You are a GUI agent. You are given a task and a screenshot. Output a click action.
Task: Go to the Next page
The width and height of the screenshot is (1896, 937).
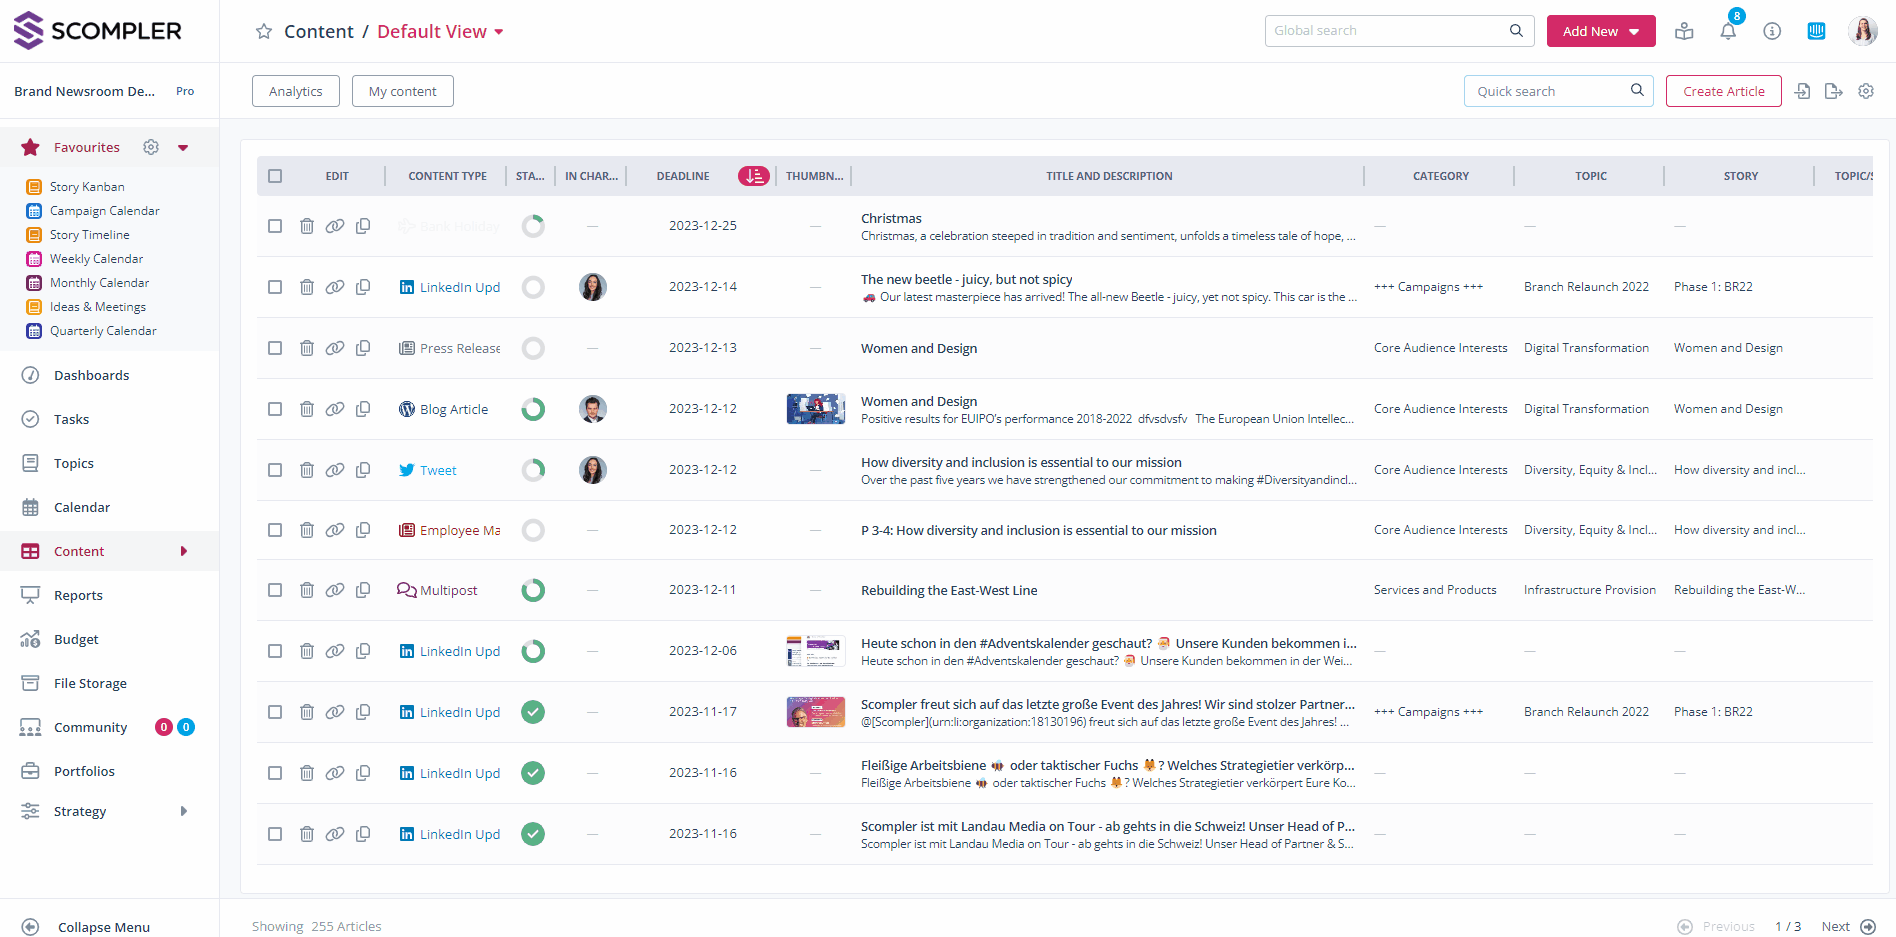[1847, 926]
